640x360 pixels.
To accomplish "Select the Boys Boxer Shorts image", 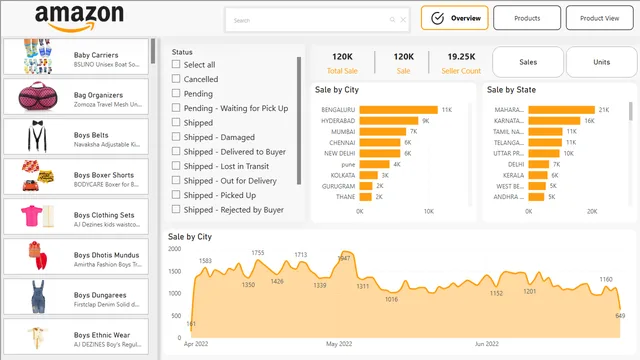I will tap(38, 176).
